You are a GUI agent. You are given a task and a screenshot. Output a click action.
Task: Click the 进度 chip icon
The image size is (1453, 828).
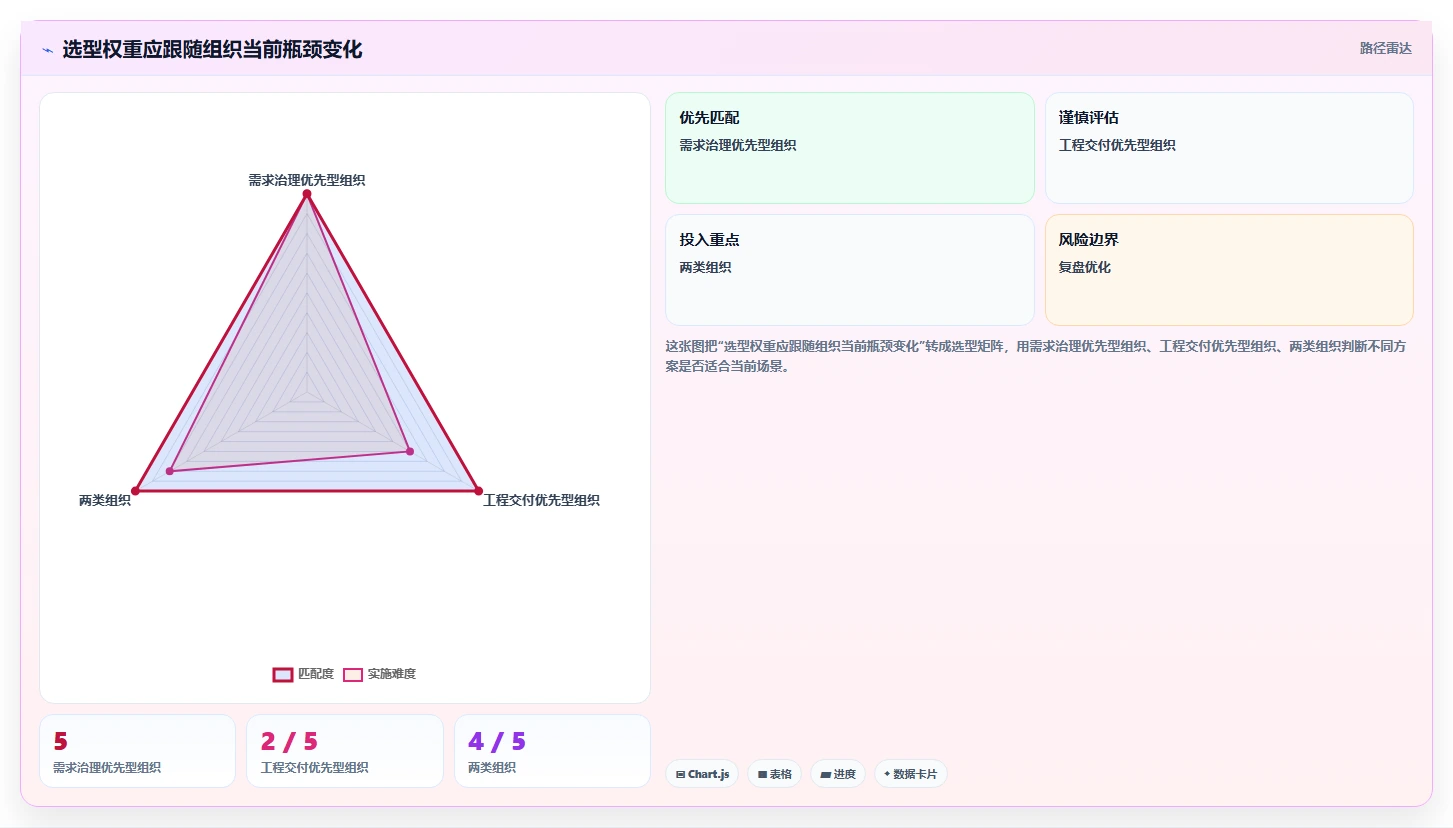pos(826,774)
